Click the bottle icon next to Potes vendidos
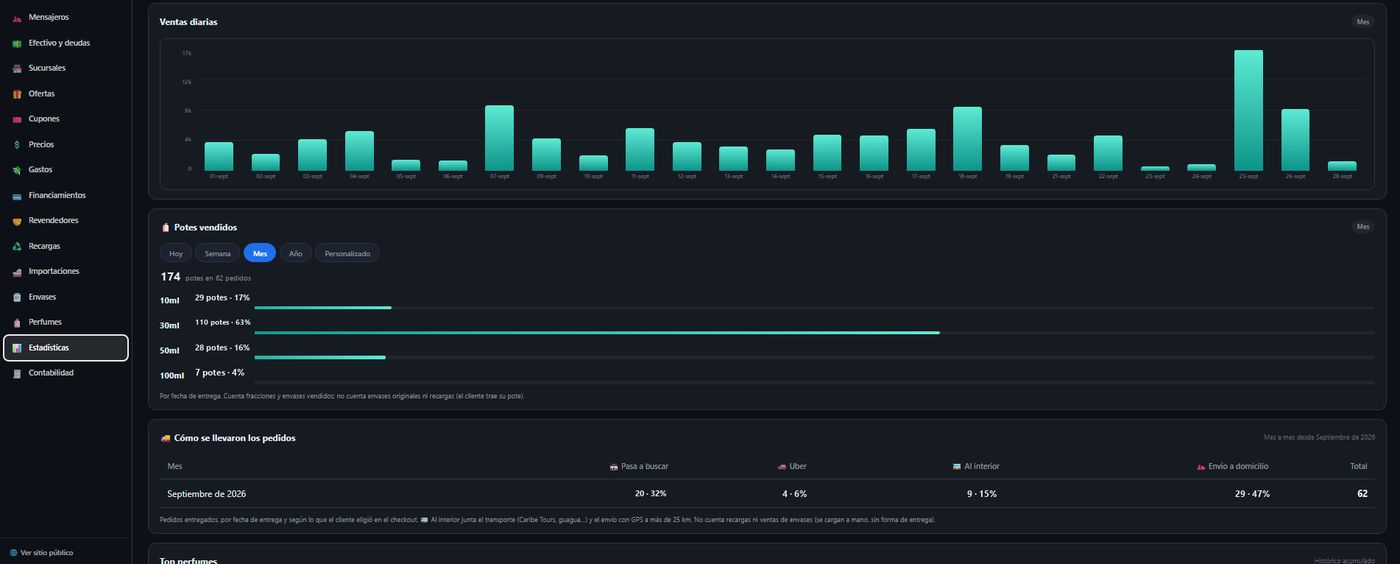The height and width of the screenshot is (564, 1400). (x=165, y=228)
